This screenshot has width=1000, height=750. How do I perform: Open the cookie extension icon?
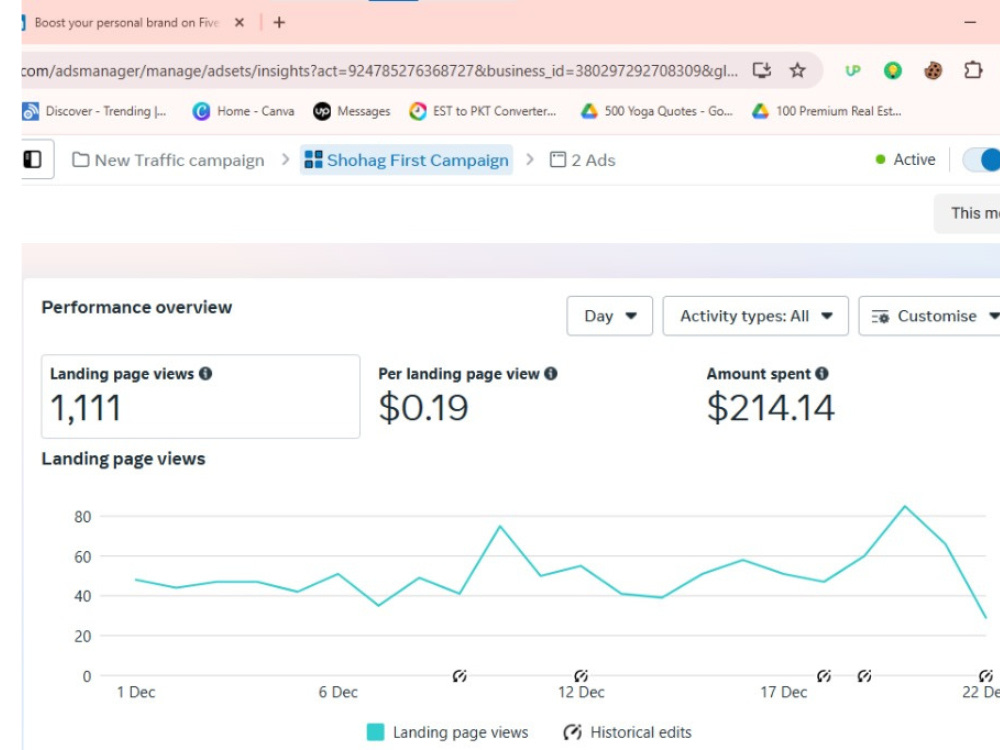click(932, 70)
